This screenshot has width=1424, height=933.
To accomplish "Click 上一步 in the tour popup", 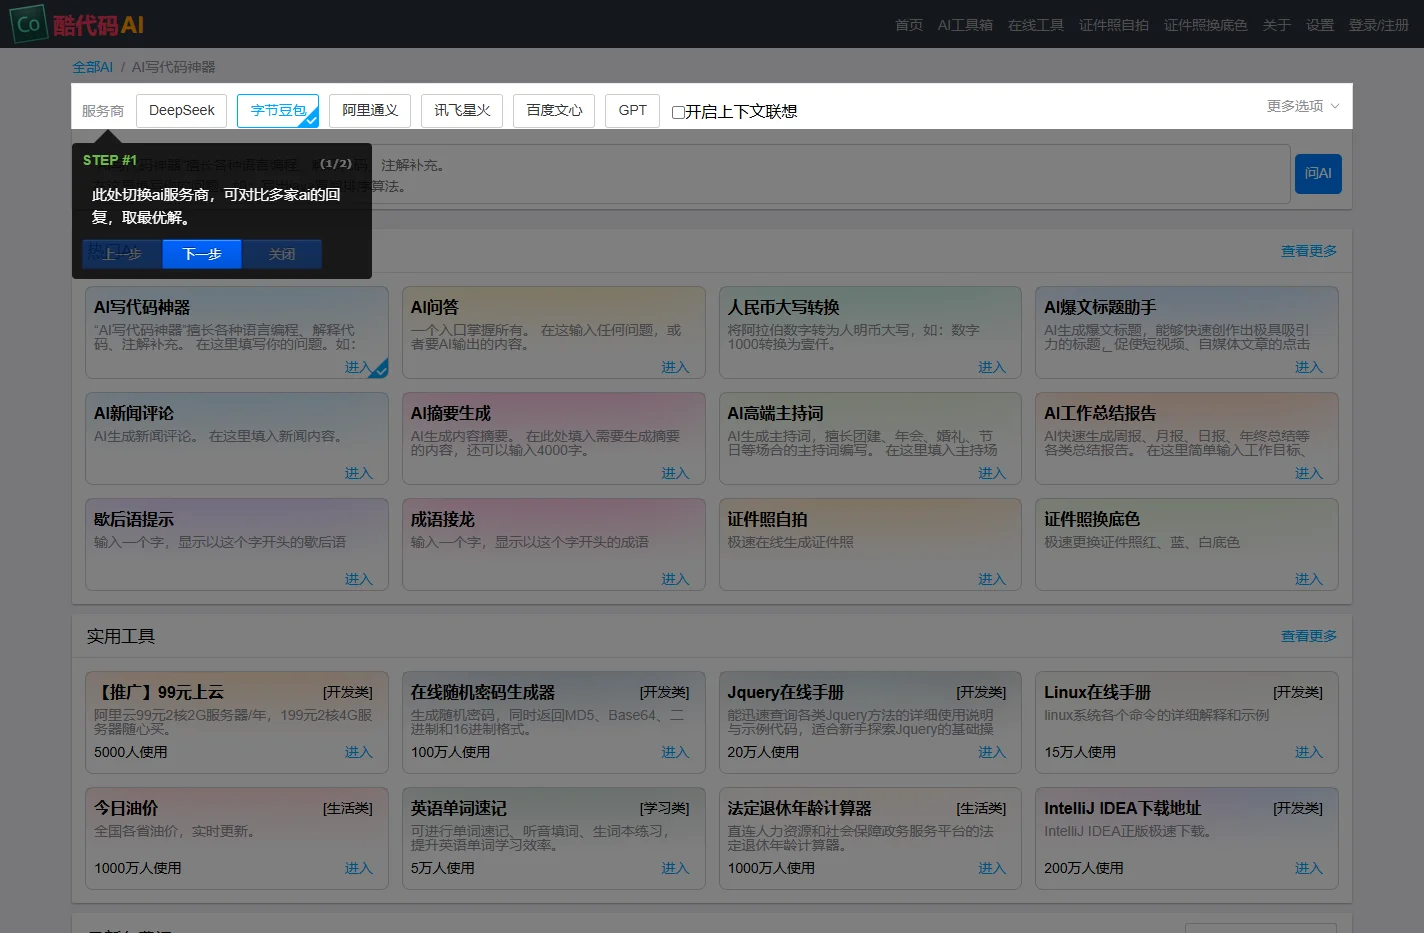I will coord(122,254).
